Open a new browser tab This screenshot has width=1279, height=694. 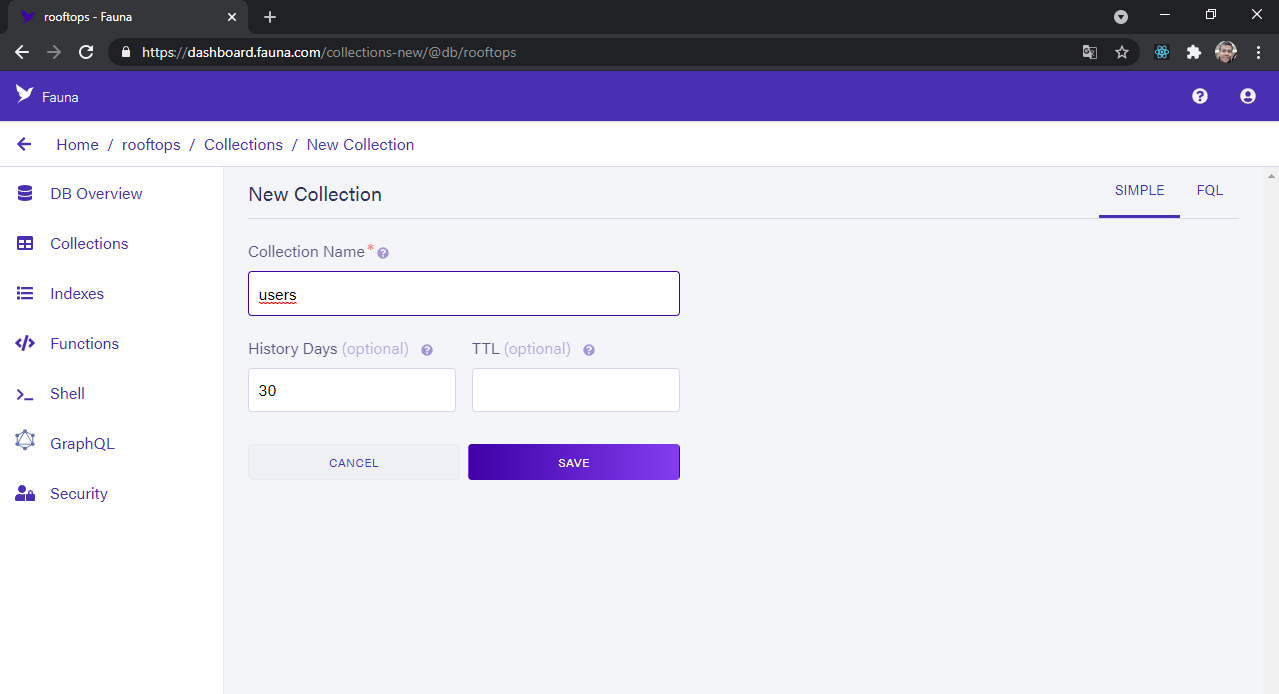click(270, 17)
